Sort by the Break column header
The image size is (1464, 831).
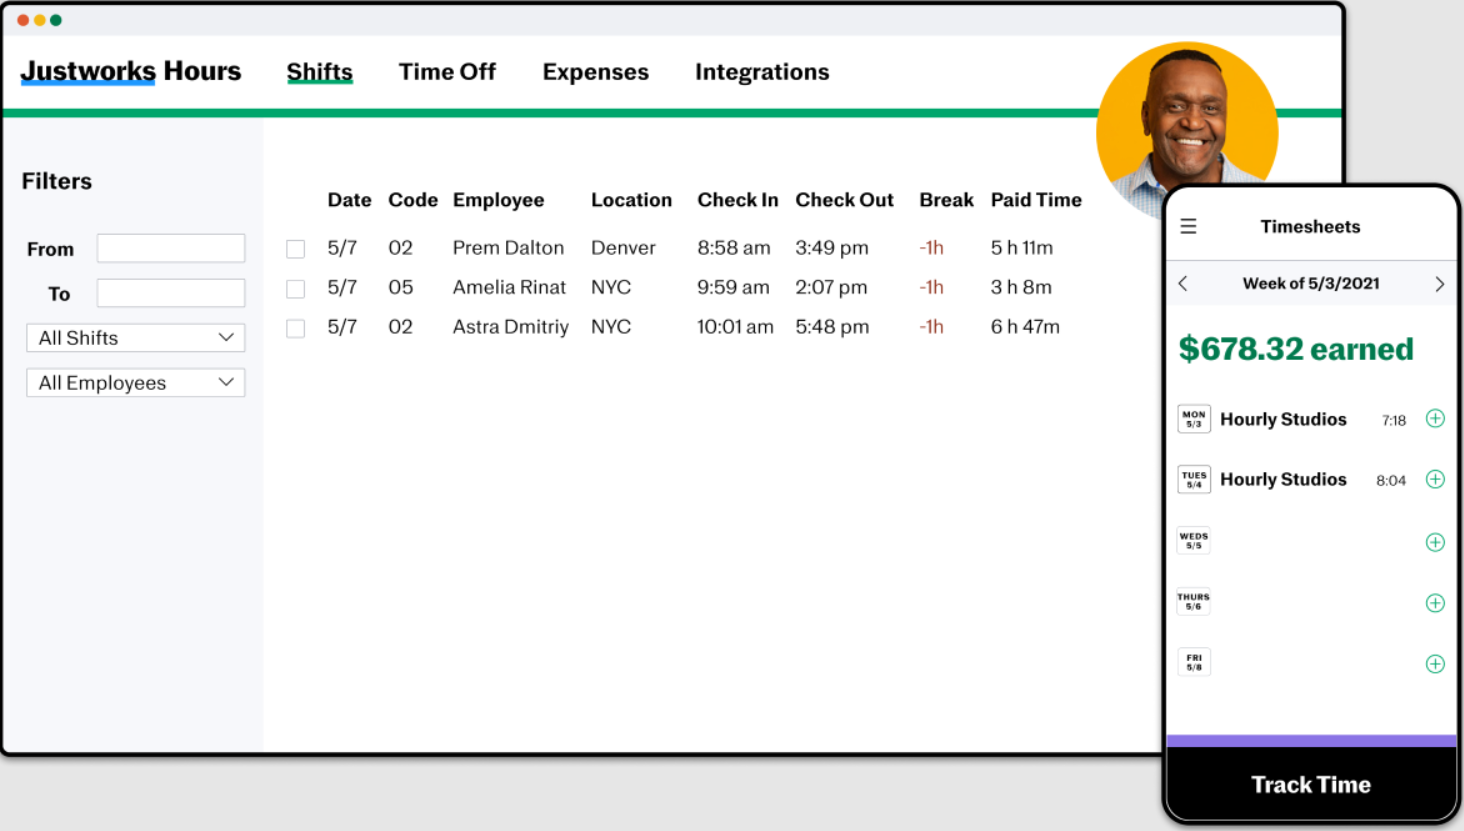coord(946,200)
